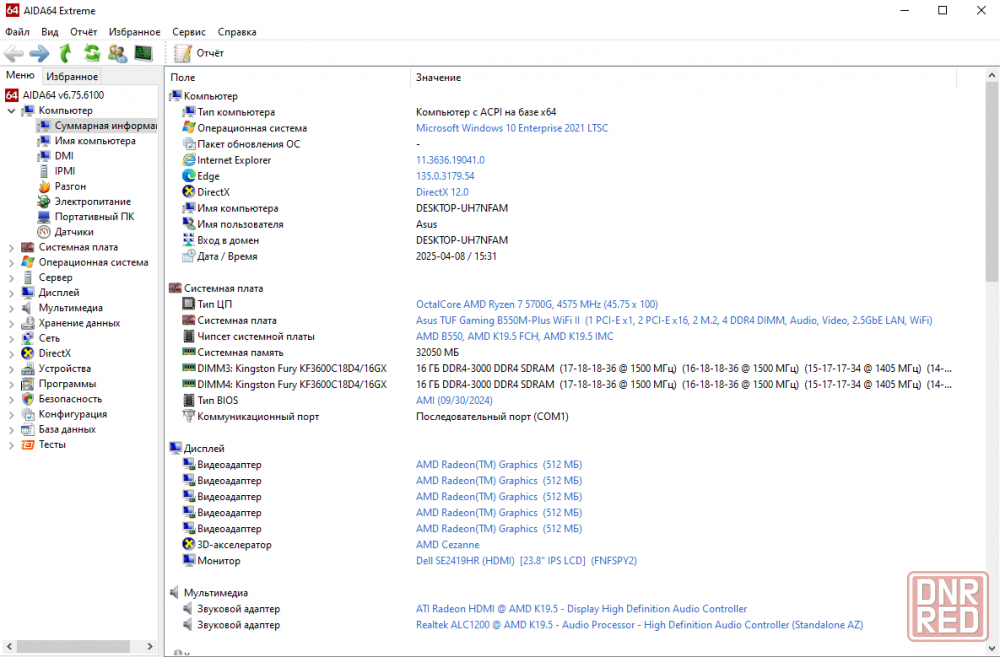Select Суммарная информация in the tree

(x=105, y=126)
